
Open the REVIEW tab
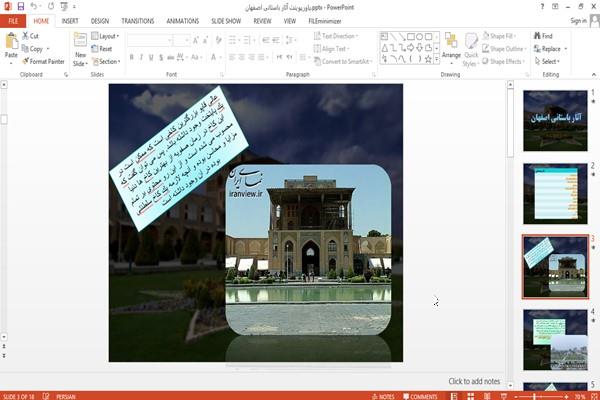pyautogui.click(x=262, y=21)
